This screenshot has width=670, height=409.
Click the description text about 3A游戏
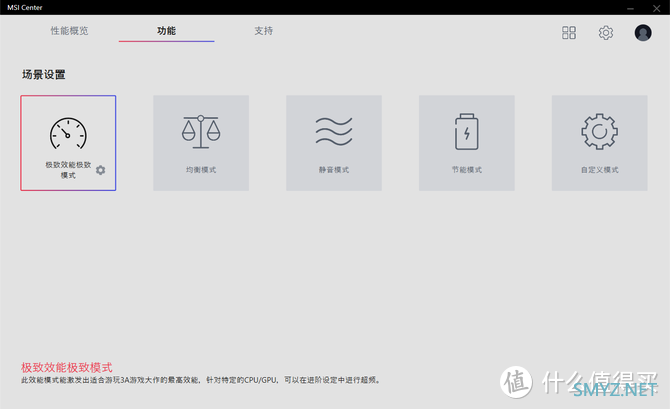click(201, 380)
